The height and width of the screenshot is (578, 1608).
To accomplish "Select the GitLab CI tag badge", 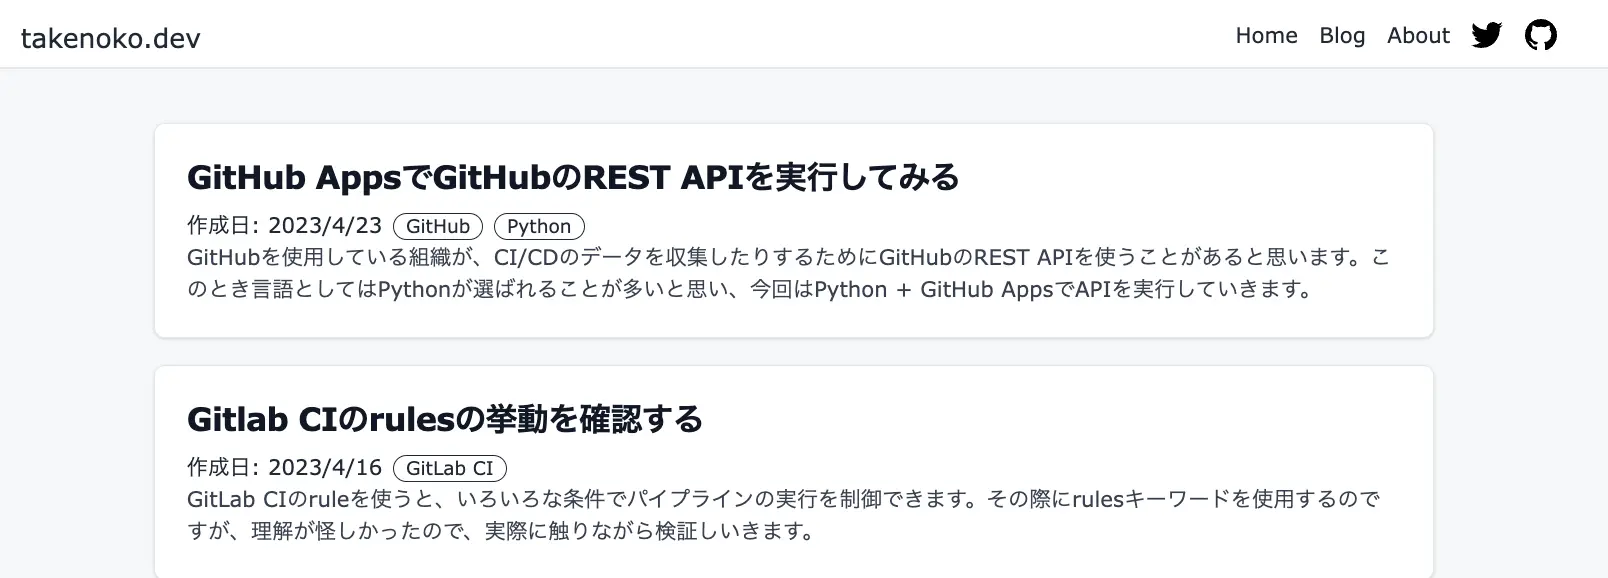I will [x=449, y=469].
